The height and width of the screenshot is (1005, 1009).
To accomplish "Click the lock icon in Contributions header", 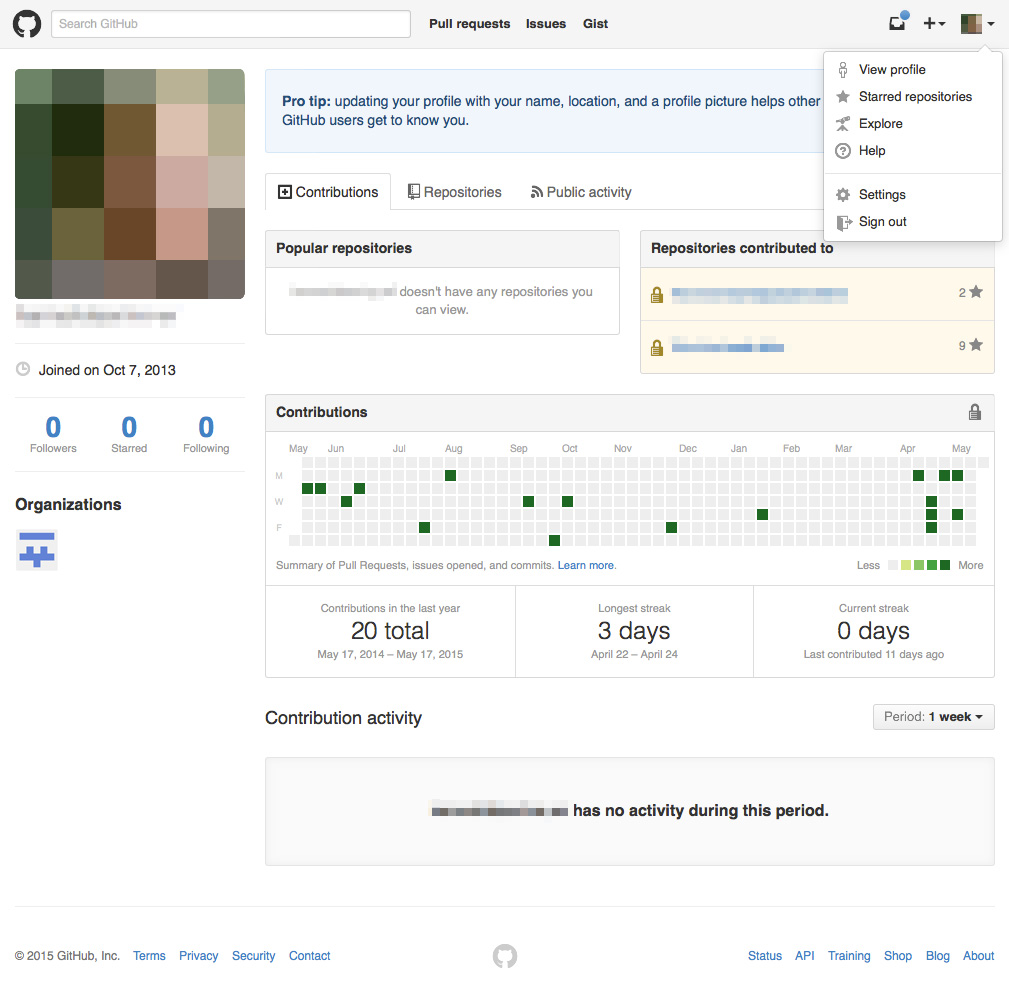I will [x=974, y=412].
